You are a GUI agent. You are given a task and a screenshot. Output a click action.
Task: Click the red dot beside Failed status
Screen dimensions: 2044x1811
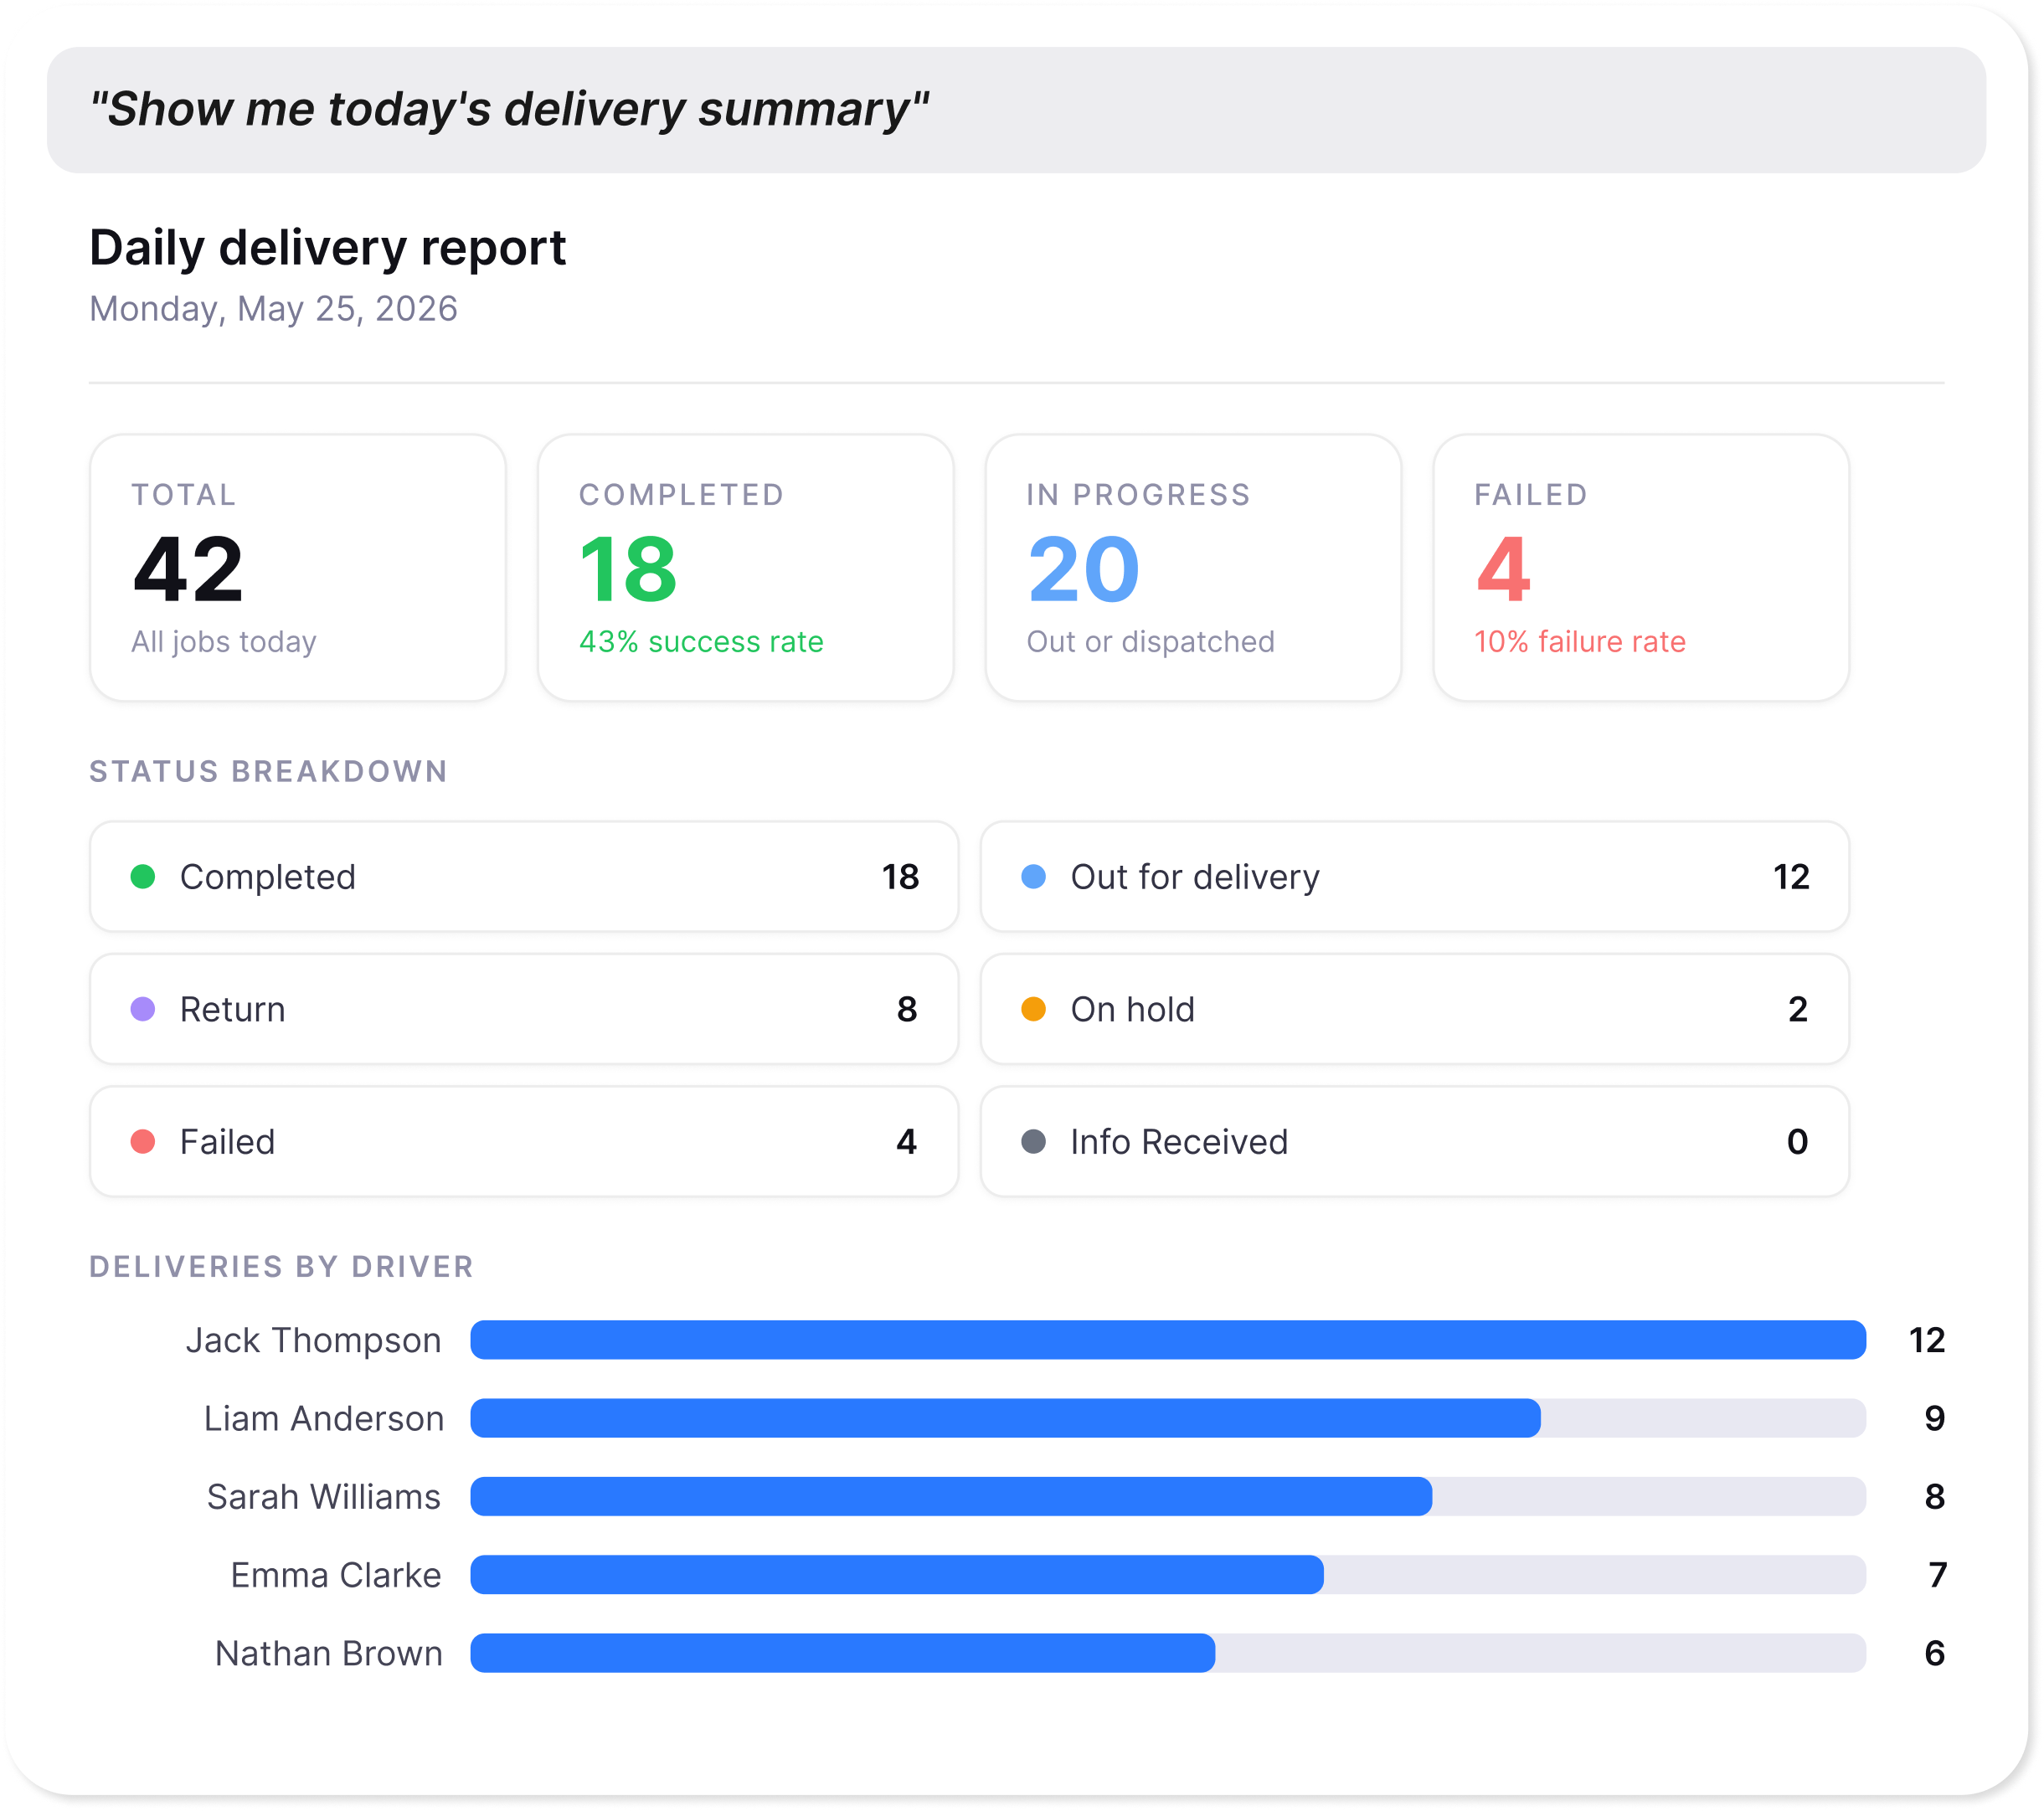pos(143,1142)
